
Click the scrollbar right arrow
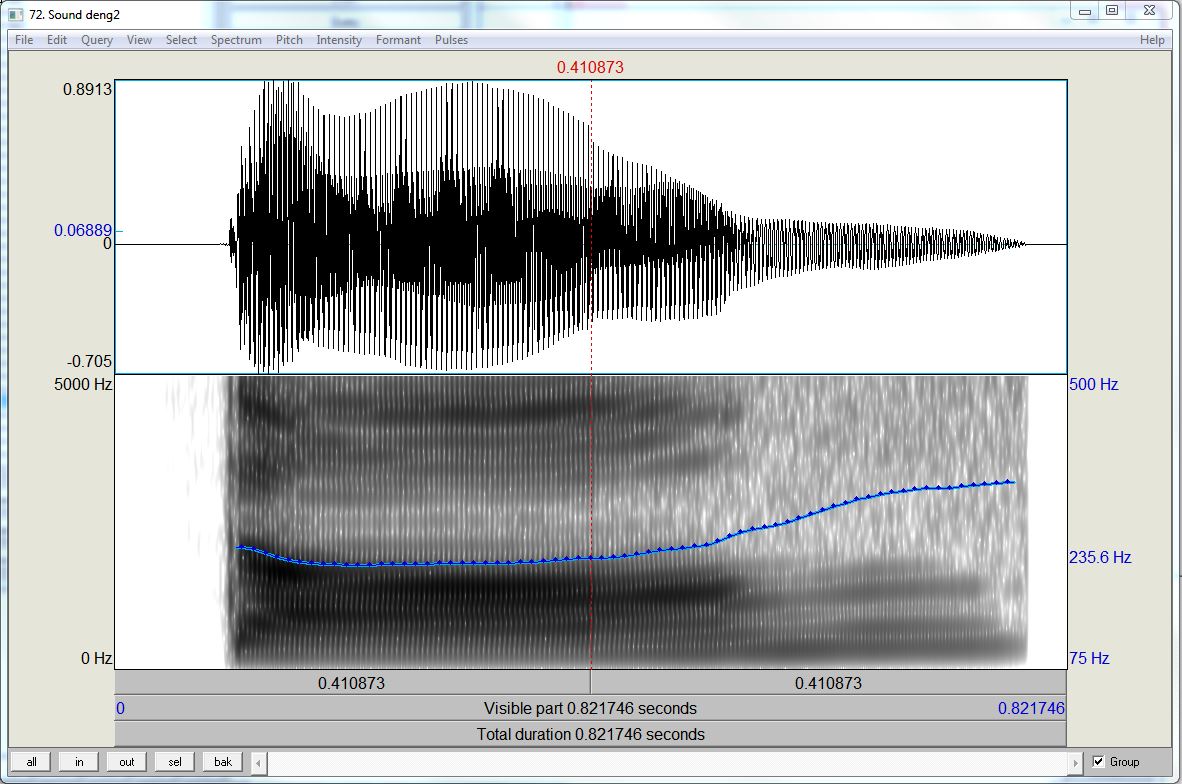click(1076, 763)
